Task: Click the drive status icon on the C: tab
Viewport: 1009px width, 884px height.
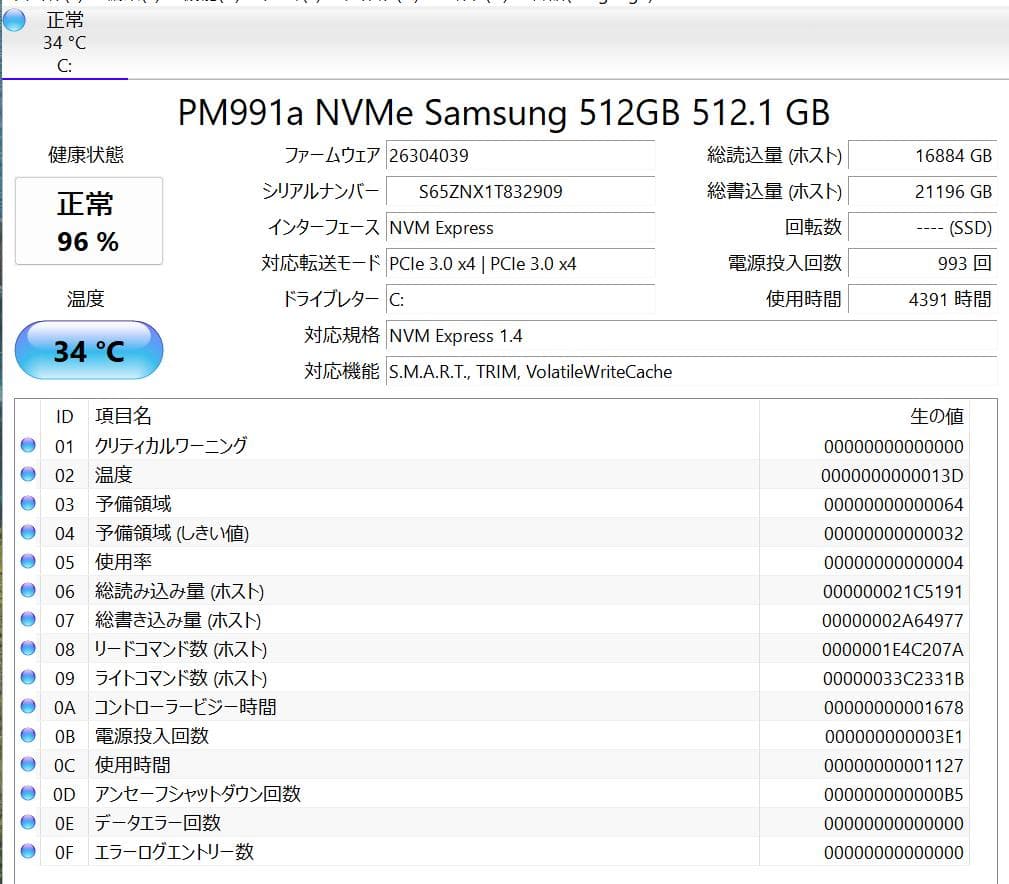Action: click(15, 21)
